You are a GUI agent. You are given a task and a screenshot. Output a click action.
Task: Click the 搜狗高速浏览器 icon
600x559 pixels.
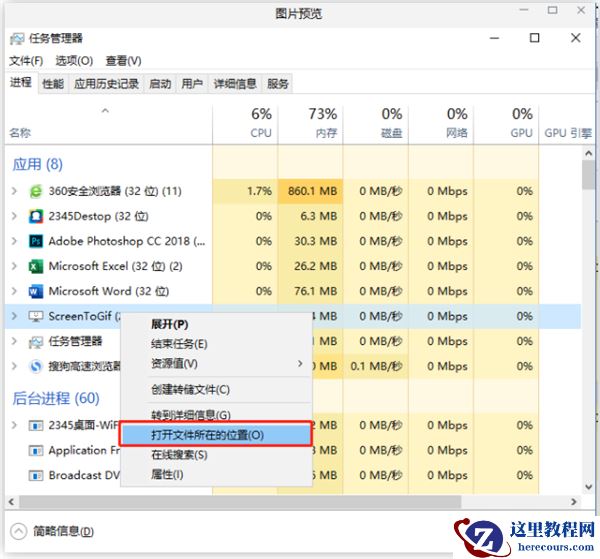(x=36, y=367)
